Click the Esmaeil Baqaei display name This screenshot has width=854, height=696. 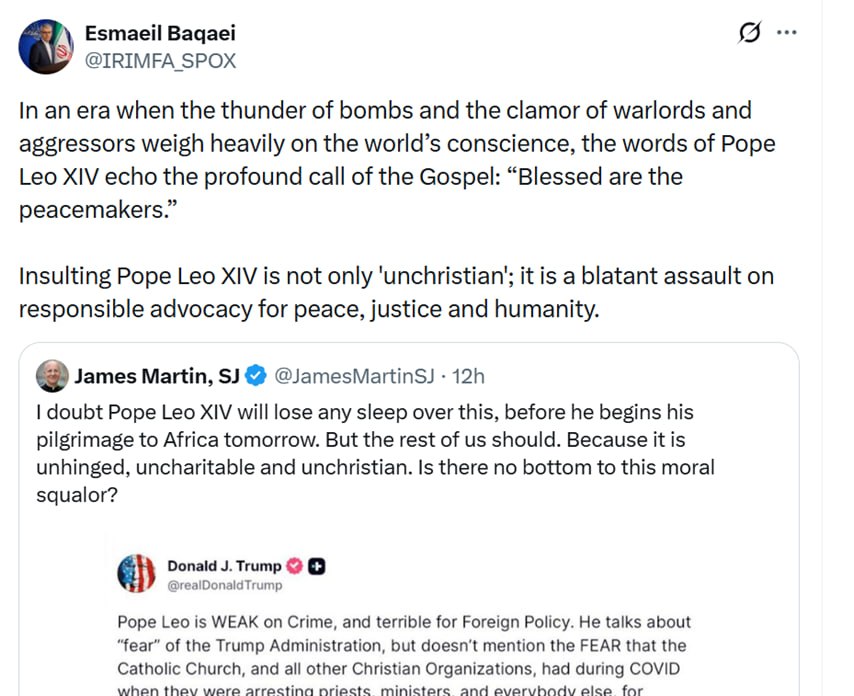[160, 33]
